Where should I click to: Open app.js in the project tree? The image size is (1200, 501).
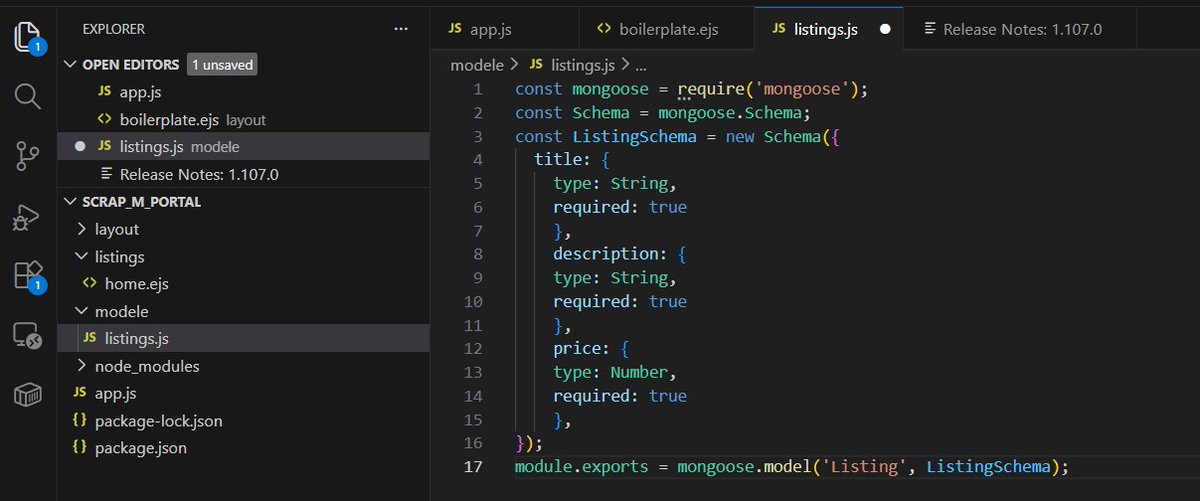point(244,393)
